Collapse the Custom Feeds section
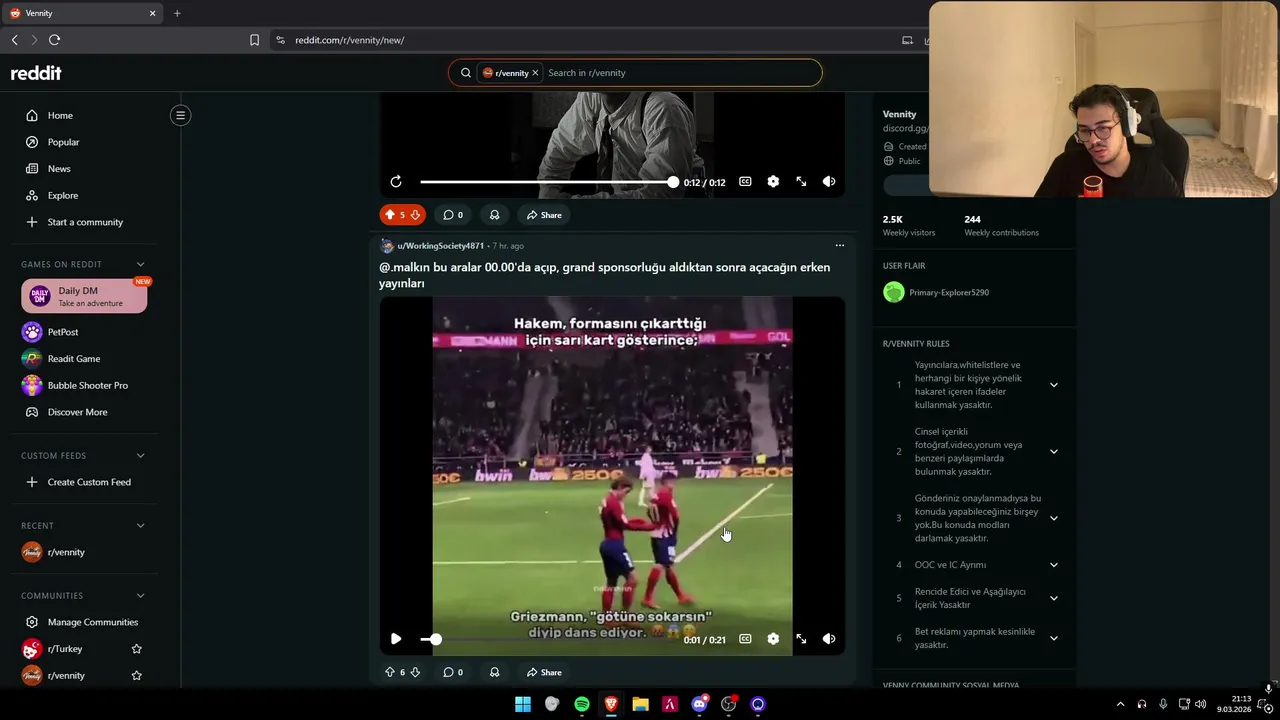1280x720 pixels. click(140, 456)
